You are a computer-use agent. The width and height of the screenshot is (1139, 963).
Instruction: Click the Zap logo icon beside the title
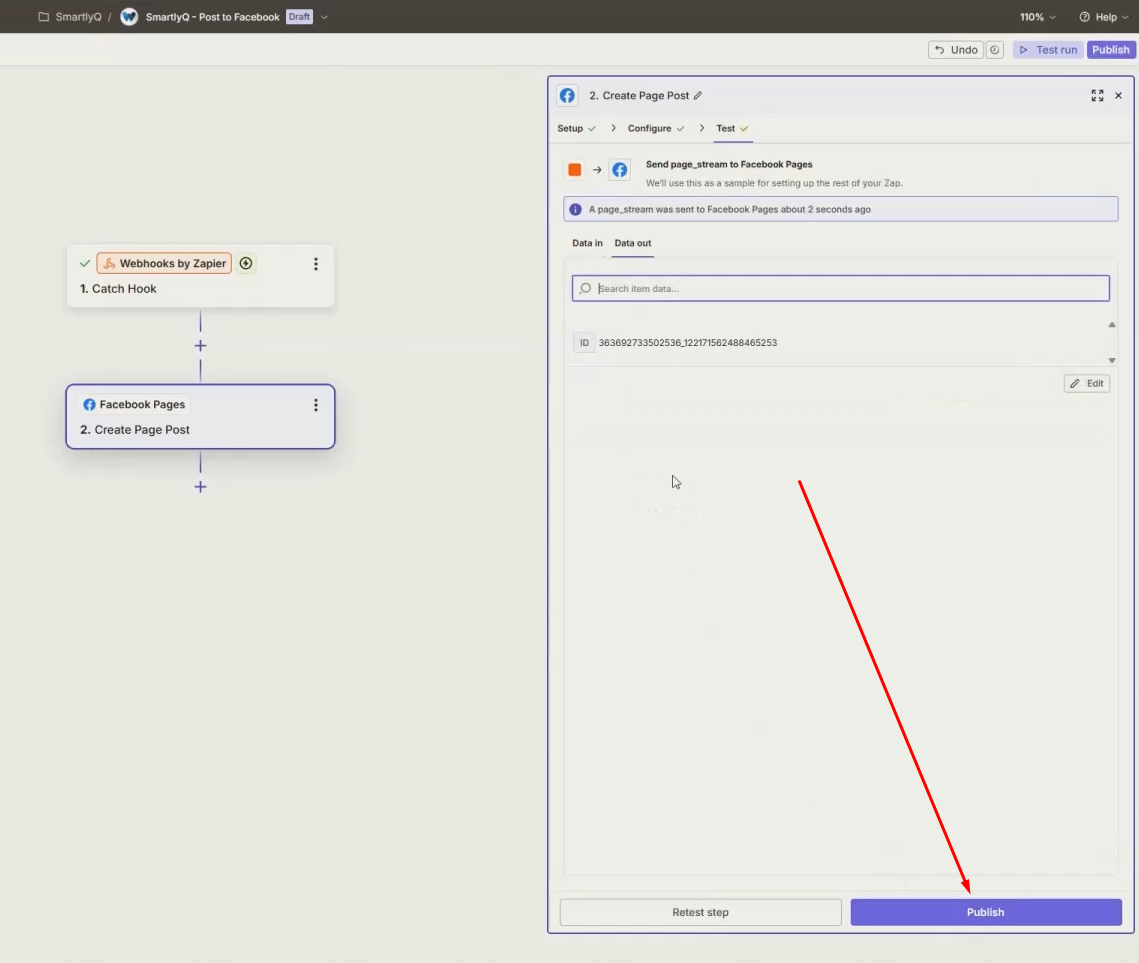point(129,17)
